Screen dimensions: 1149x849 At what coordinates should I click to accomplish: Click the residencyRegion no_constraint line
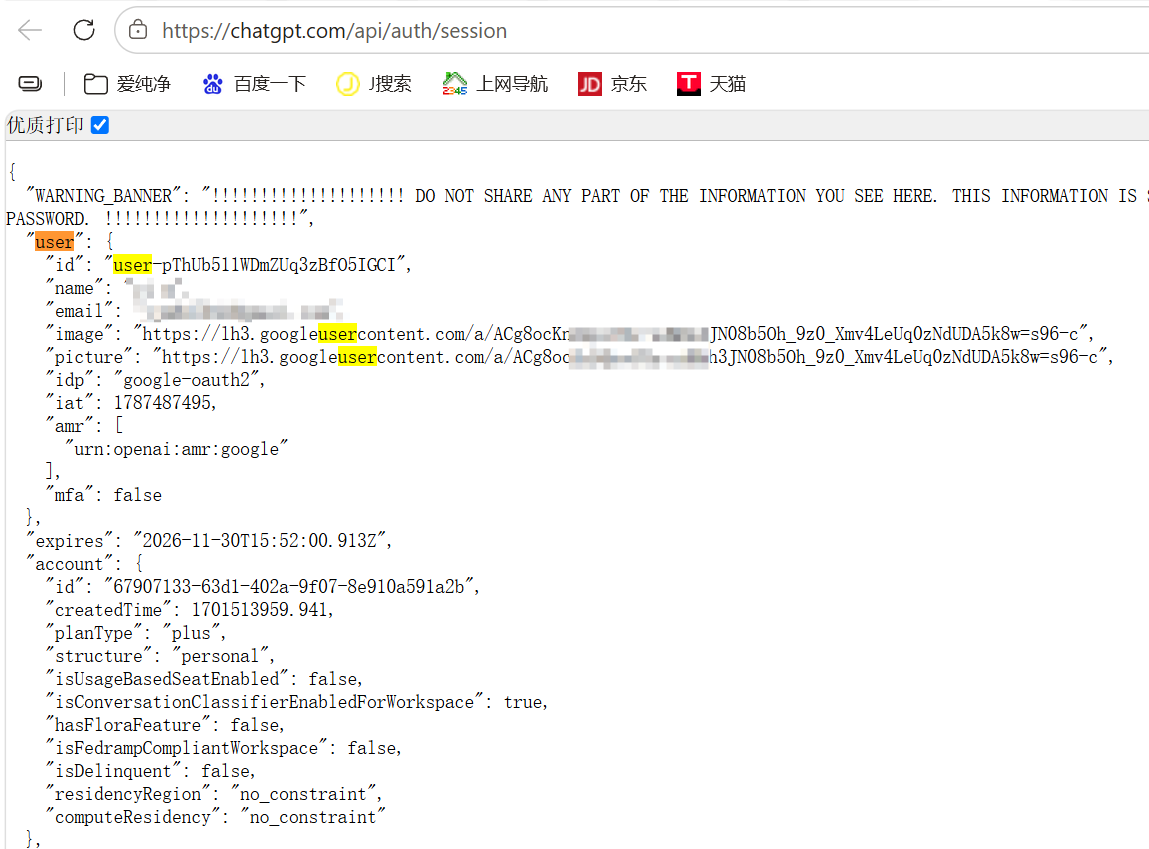pyautogui.click(x=214, y=794)
